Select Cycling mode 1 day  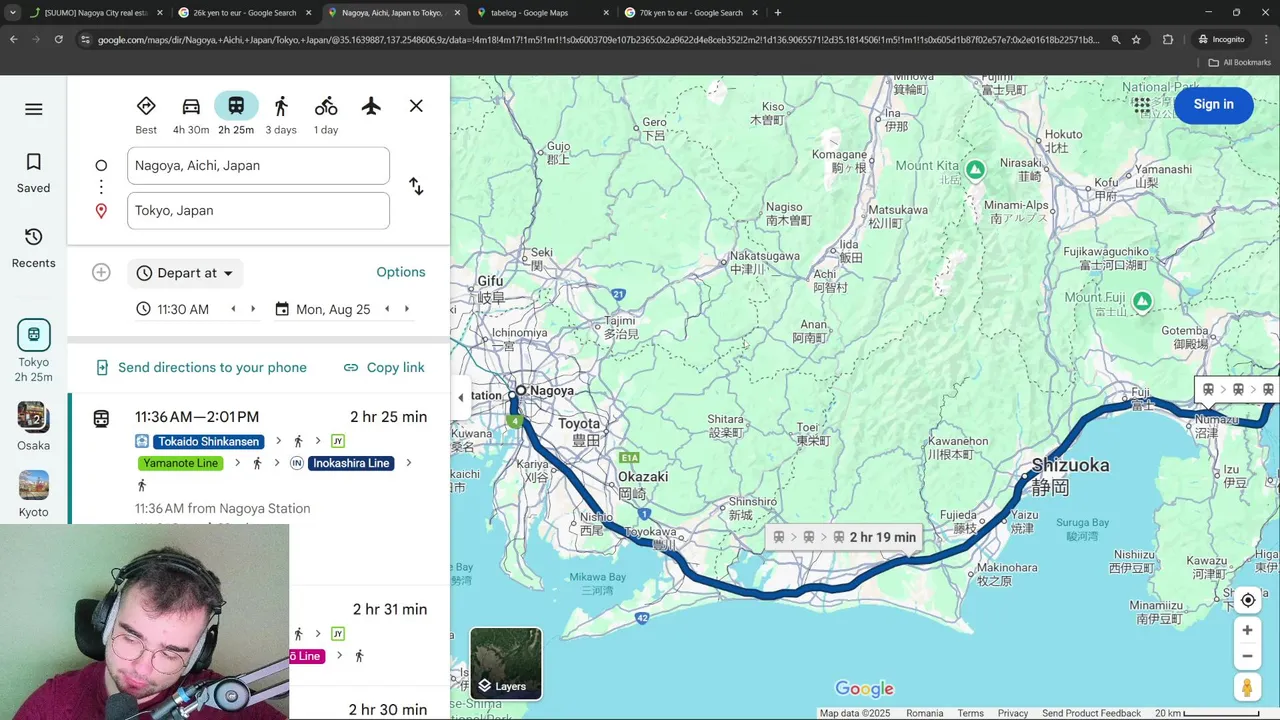pyautogui.click(x=326, y=115)
